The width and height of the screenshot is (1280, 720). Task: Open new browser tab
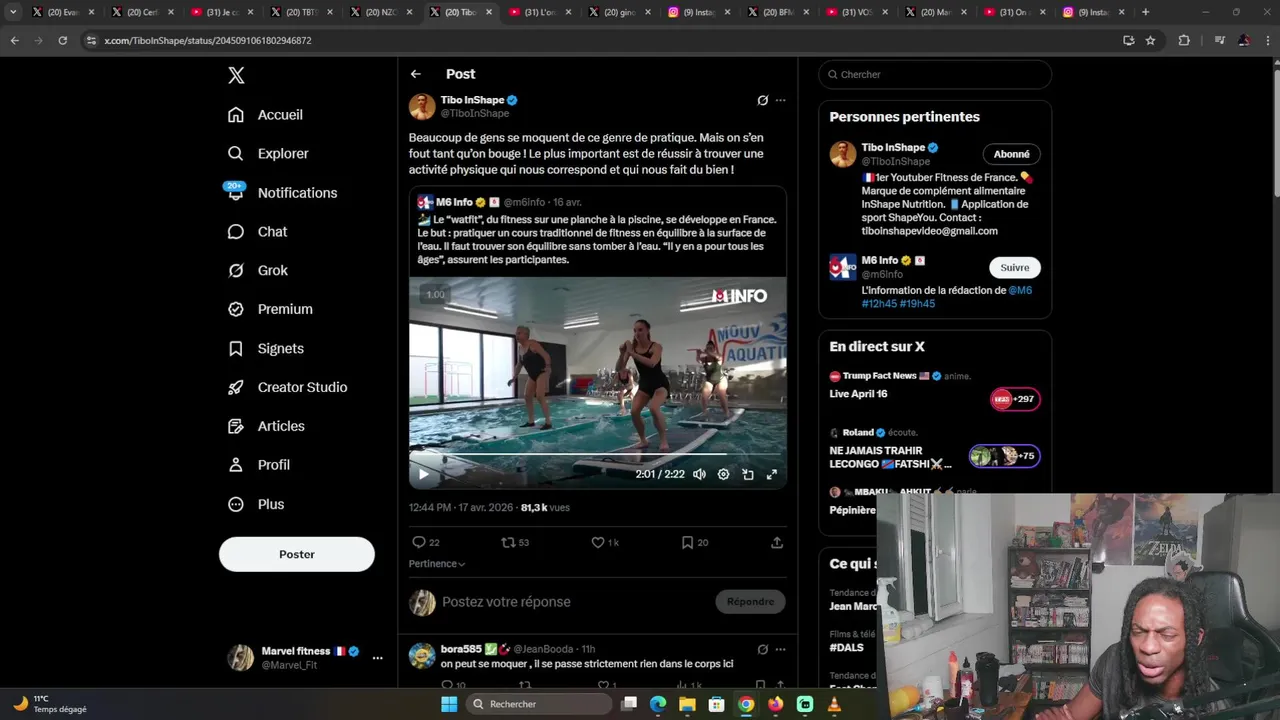(x=1145, y=12)
